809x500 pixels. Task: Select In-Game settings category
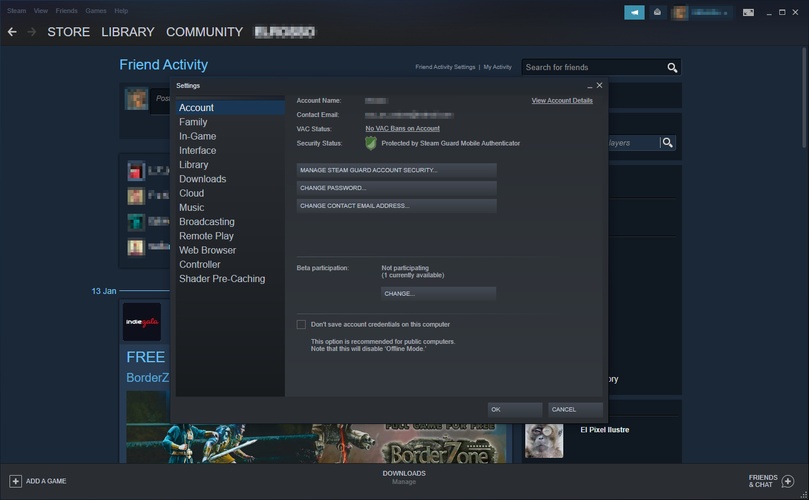click(230, 136)
